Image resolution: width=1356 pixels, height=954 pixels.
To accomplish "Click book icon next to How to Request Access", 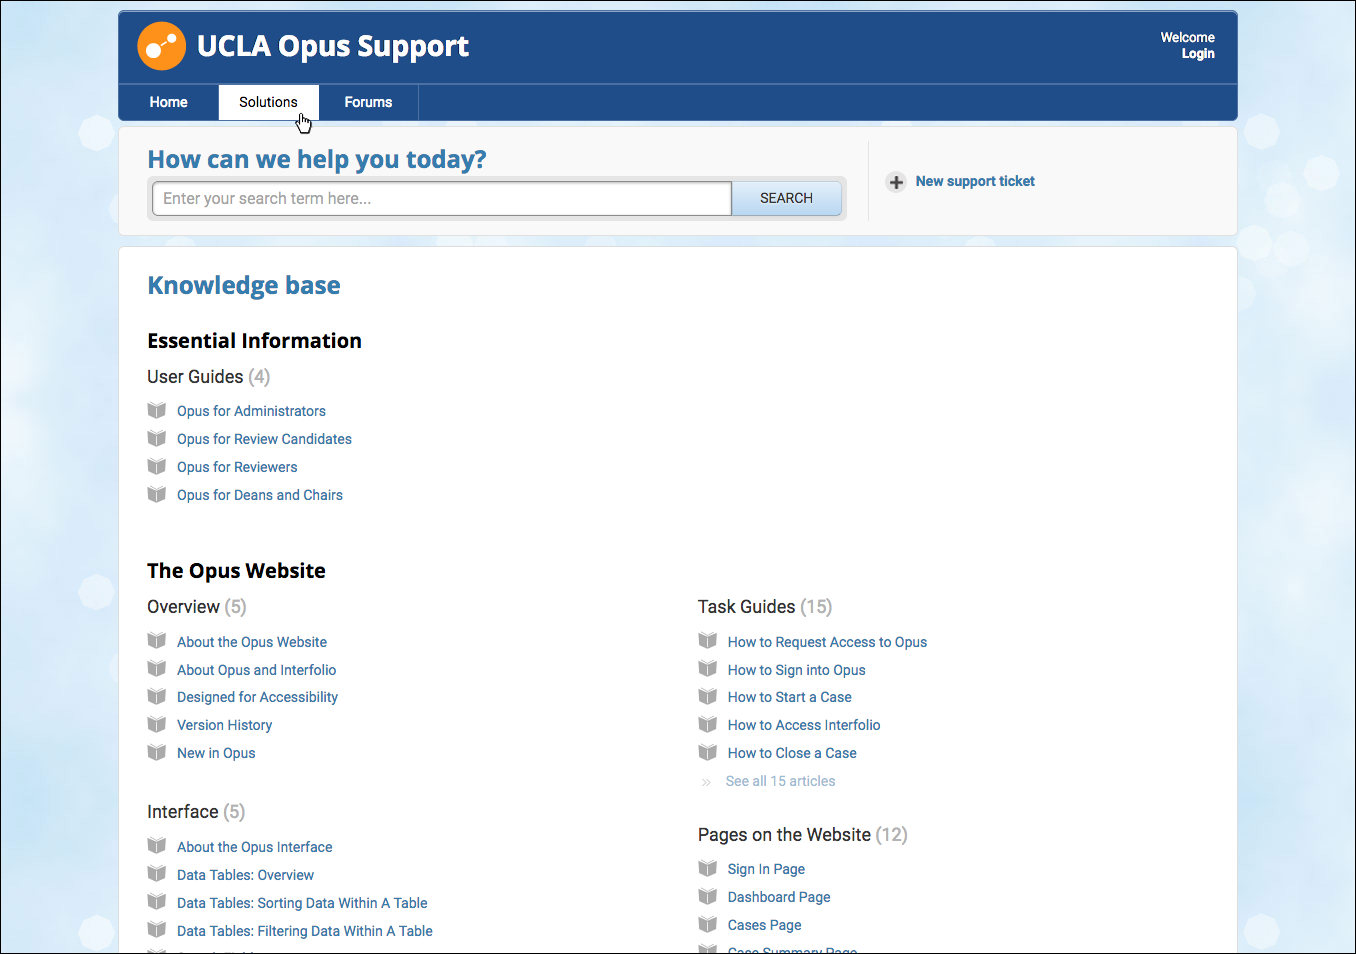I will [x=708, y=641].
